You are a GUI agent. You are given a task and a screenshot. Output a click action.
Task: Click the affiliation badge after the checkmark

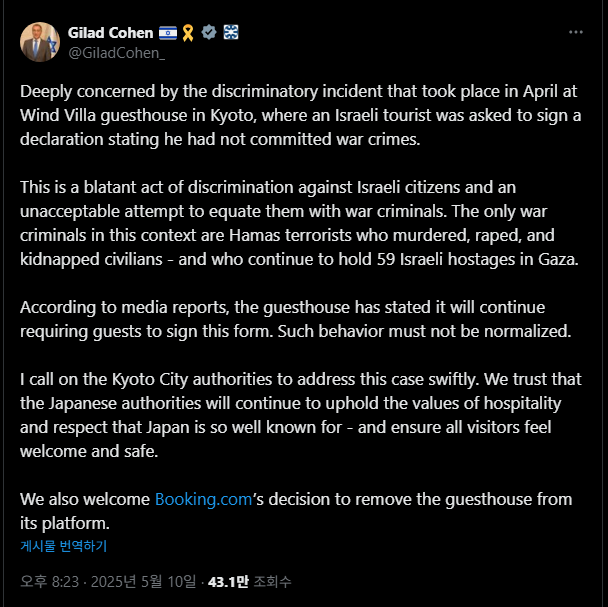click(229, 32)
